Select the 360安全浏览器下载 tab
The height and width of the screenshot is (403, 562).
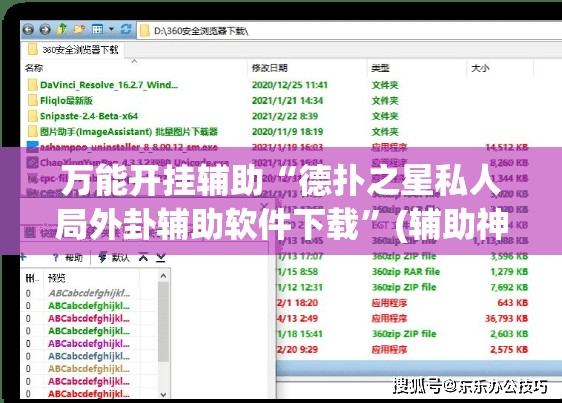point(73,49)
